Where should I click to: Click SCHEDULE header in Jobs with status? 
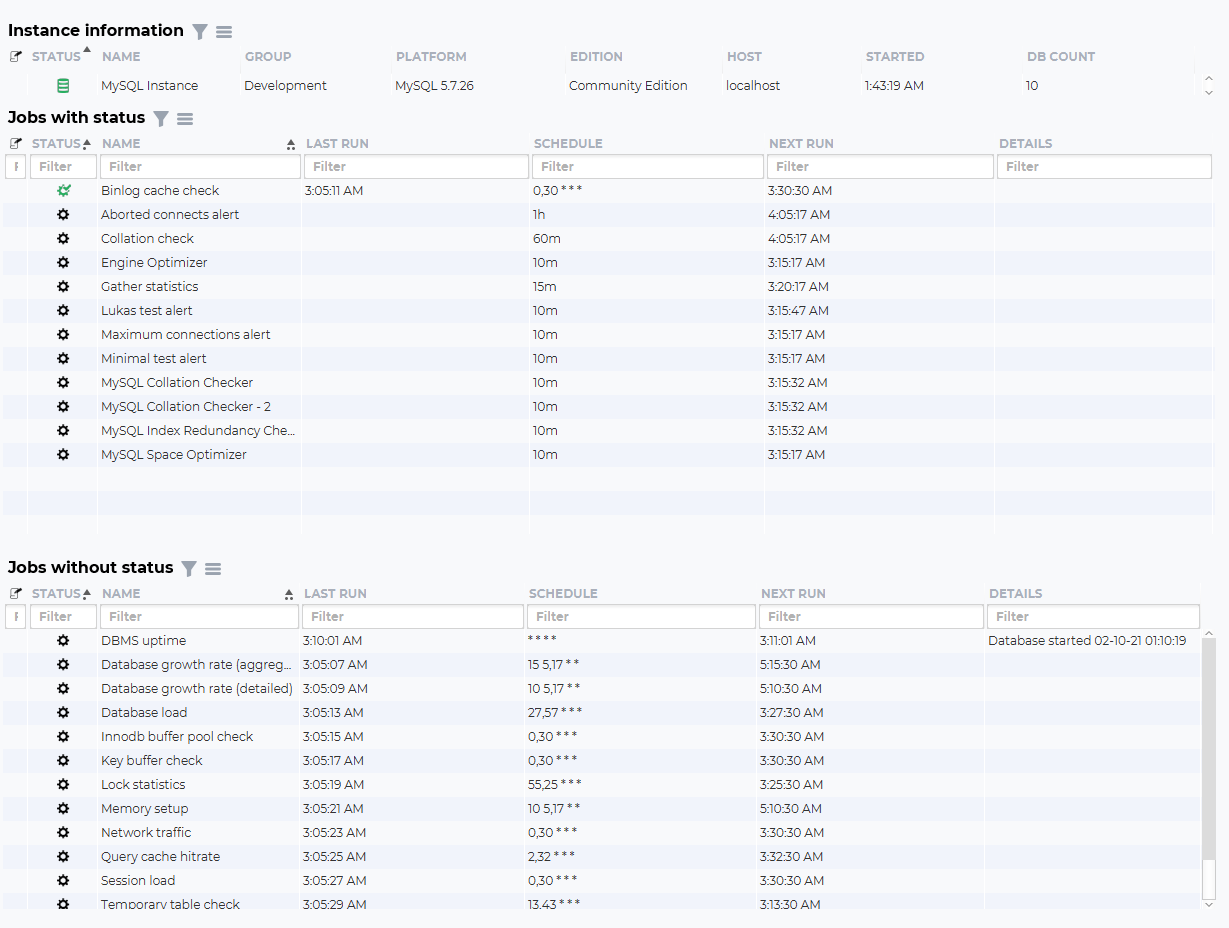(568, 144)
